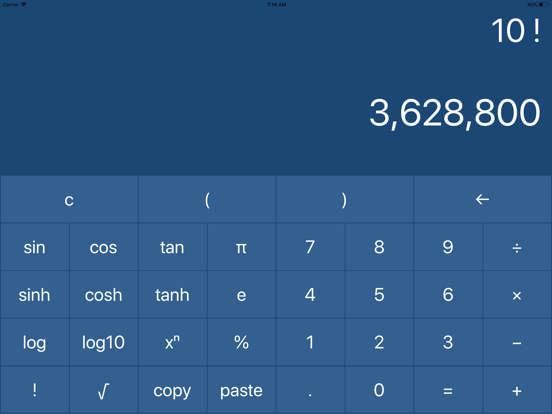This screenshot has height=414, width=552.
Task: Insert the pi constant
Action: tap(242, 247)
